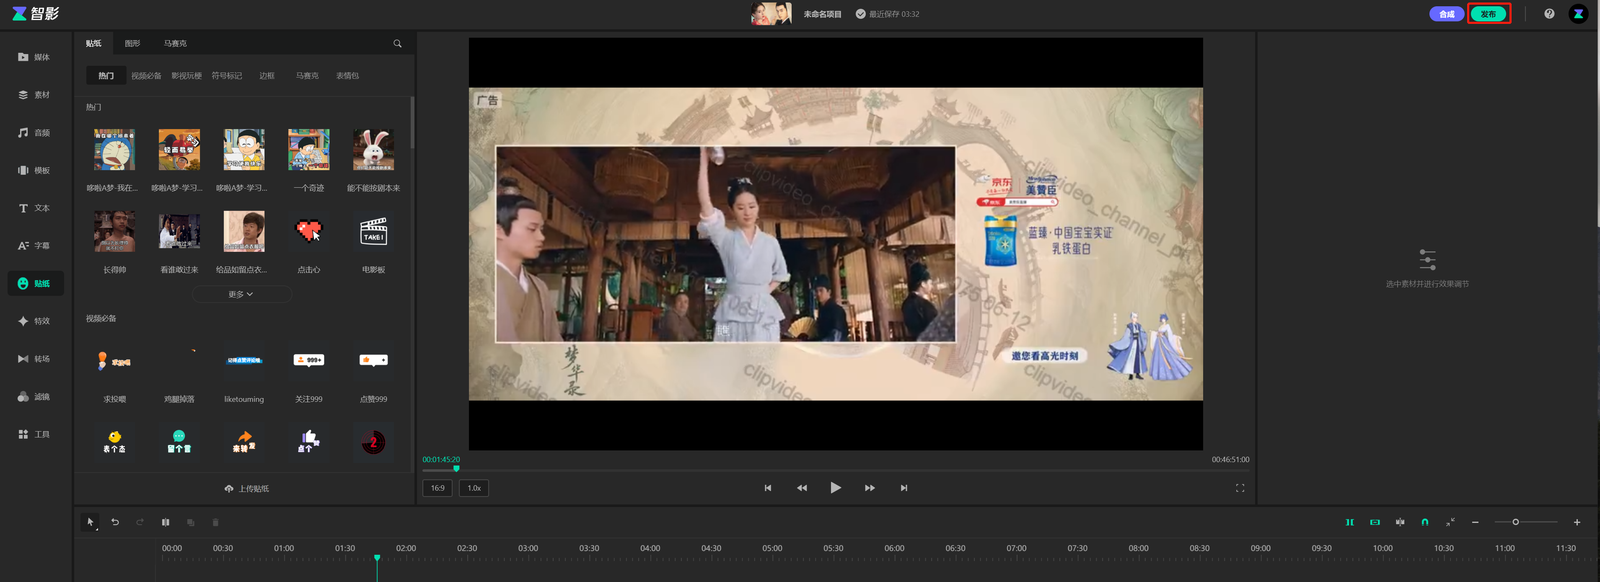Select the 贴纸 stickers sidebar item
The image size is (1600, 582).
coord(35,283)
